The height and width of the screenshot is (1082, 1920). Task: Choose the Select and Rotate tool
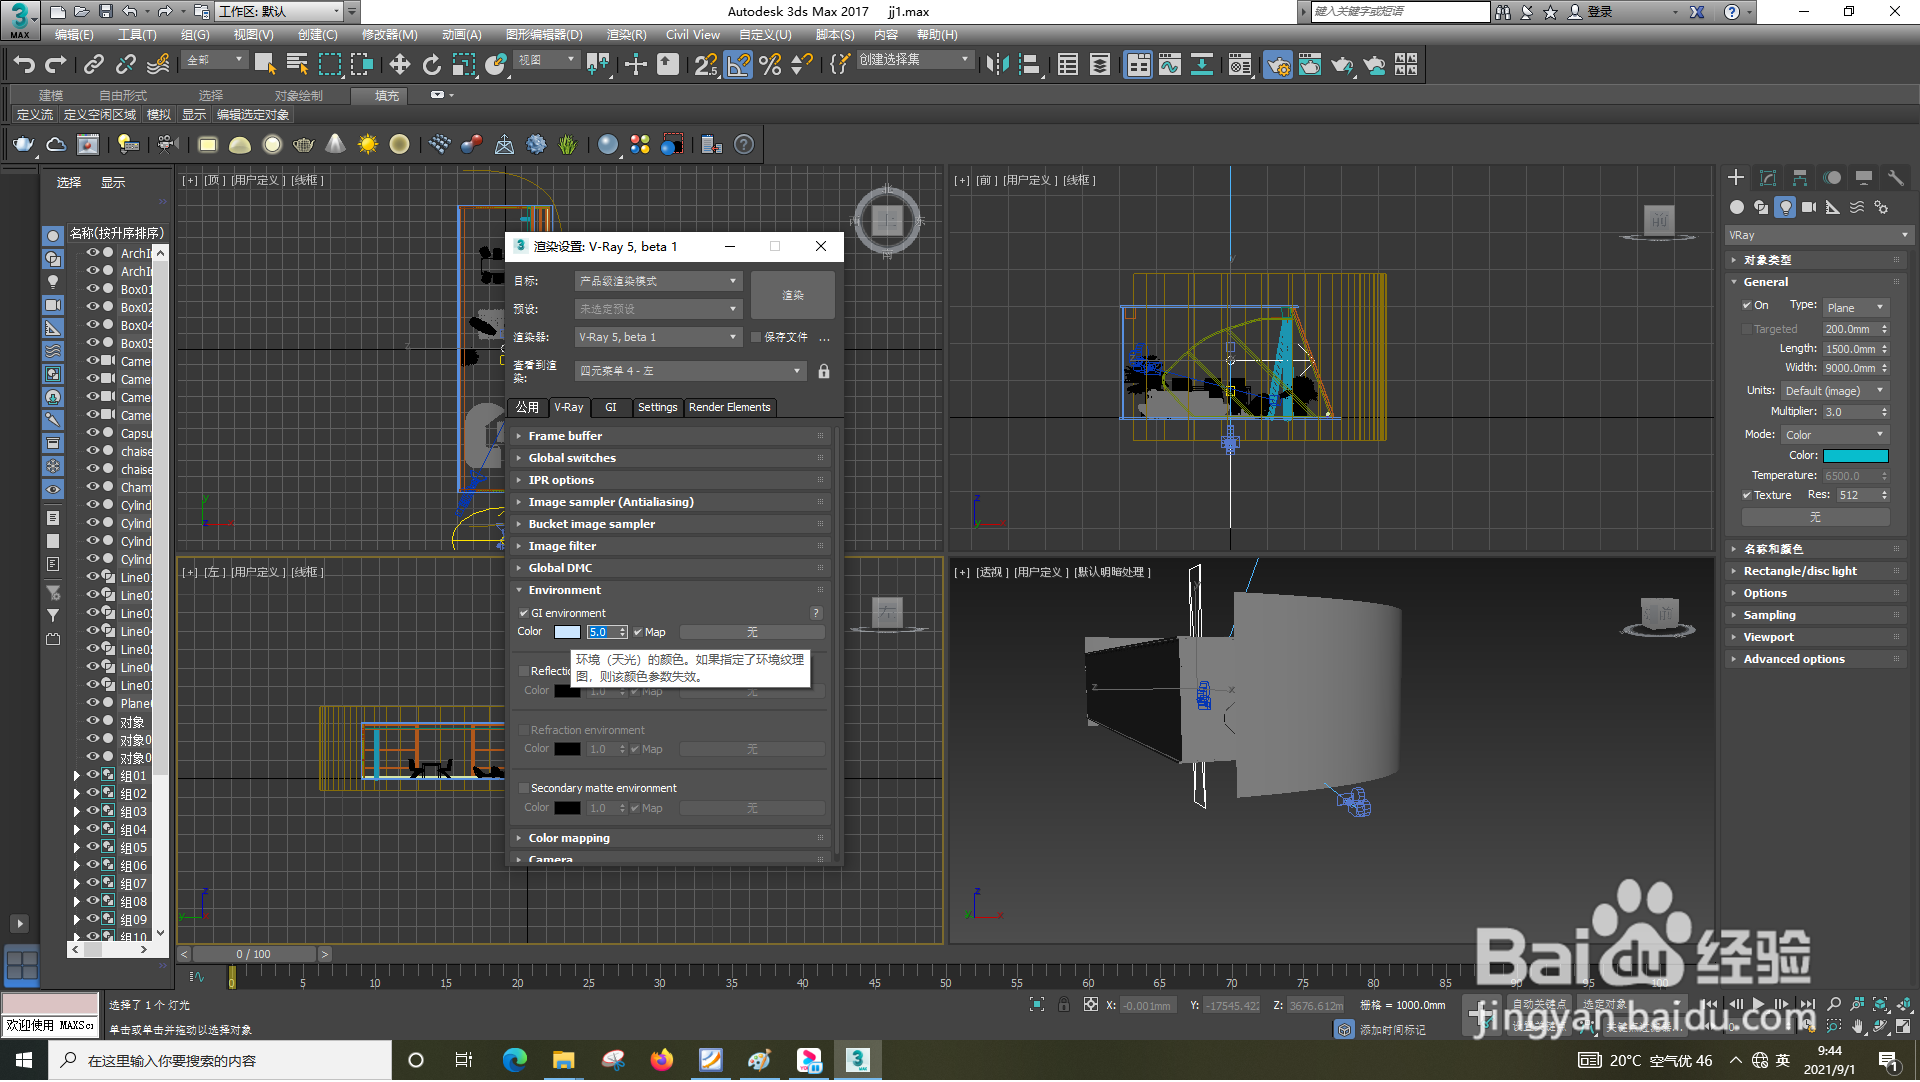click(x=432, y=65)
